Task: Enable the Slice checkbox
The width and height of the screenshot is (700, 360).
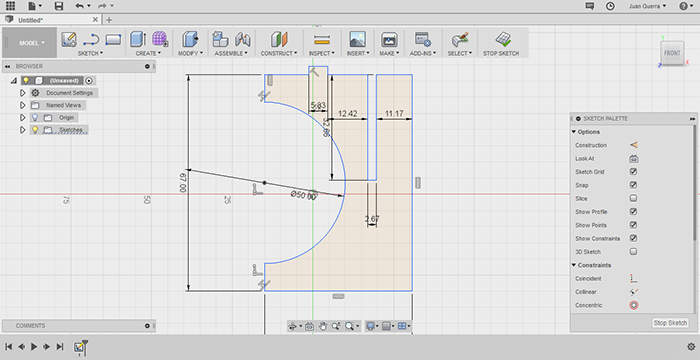Action: [633, 198]
